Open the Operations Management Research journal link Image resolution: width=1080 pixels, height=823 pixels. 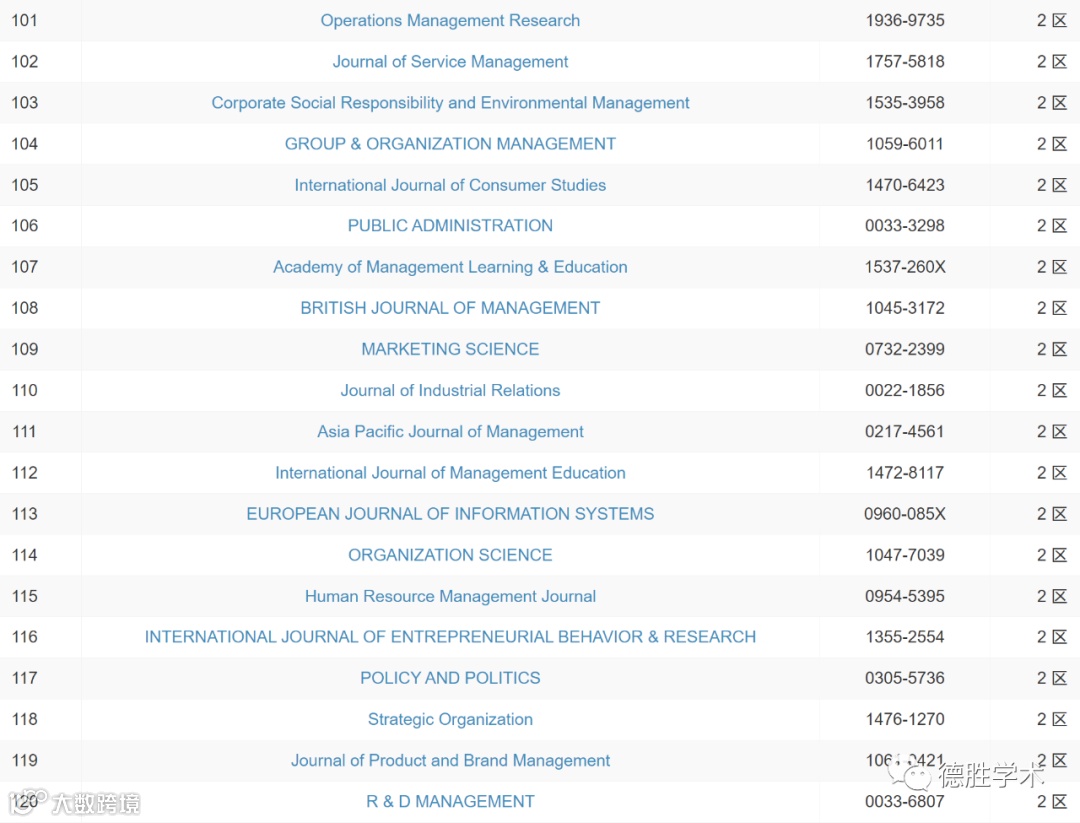(450, 21)
